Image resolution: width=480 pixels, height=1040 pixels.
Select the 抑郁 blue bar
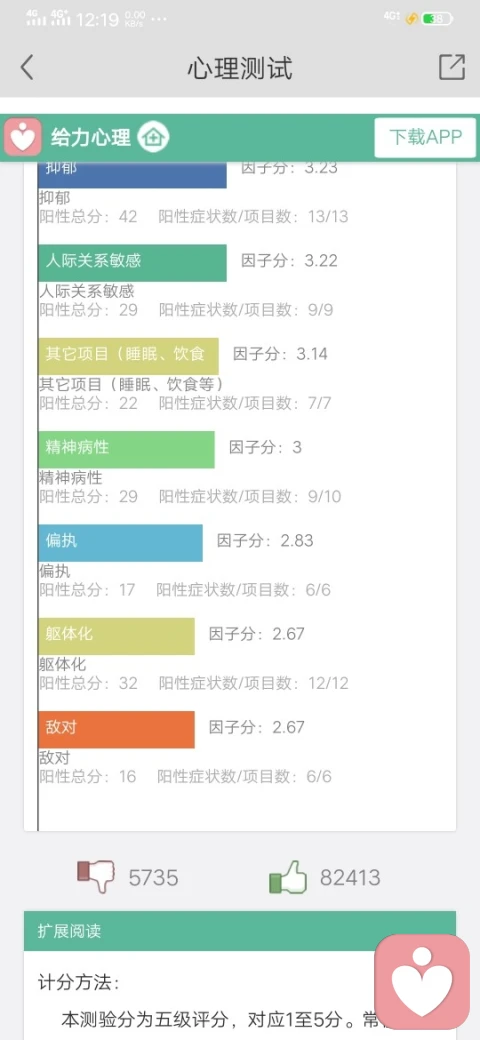pyautogui.click(x=133, y=174)
